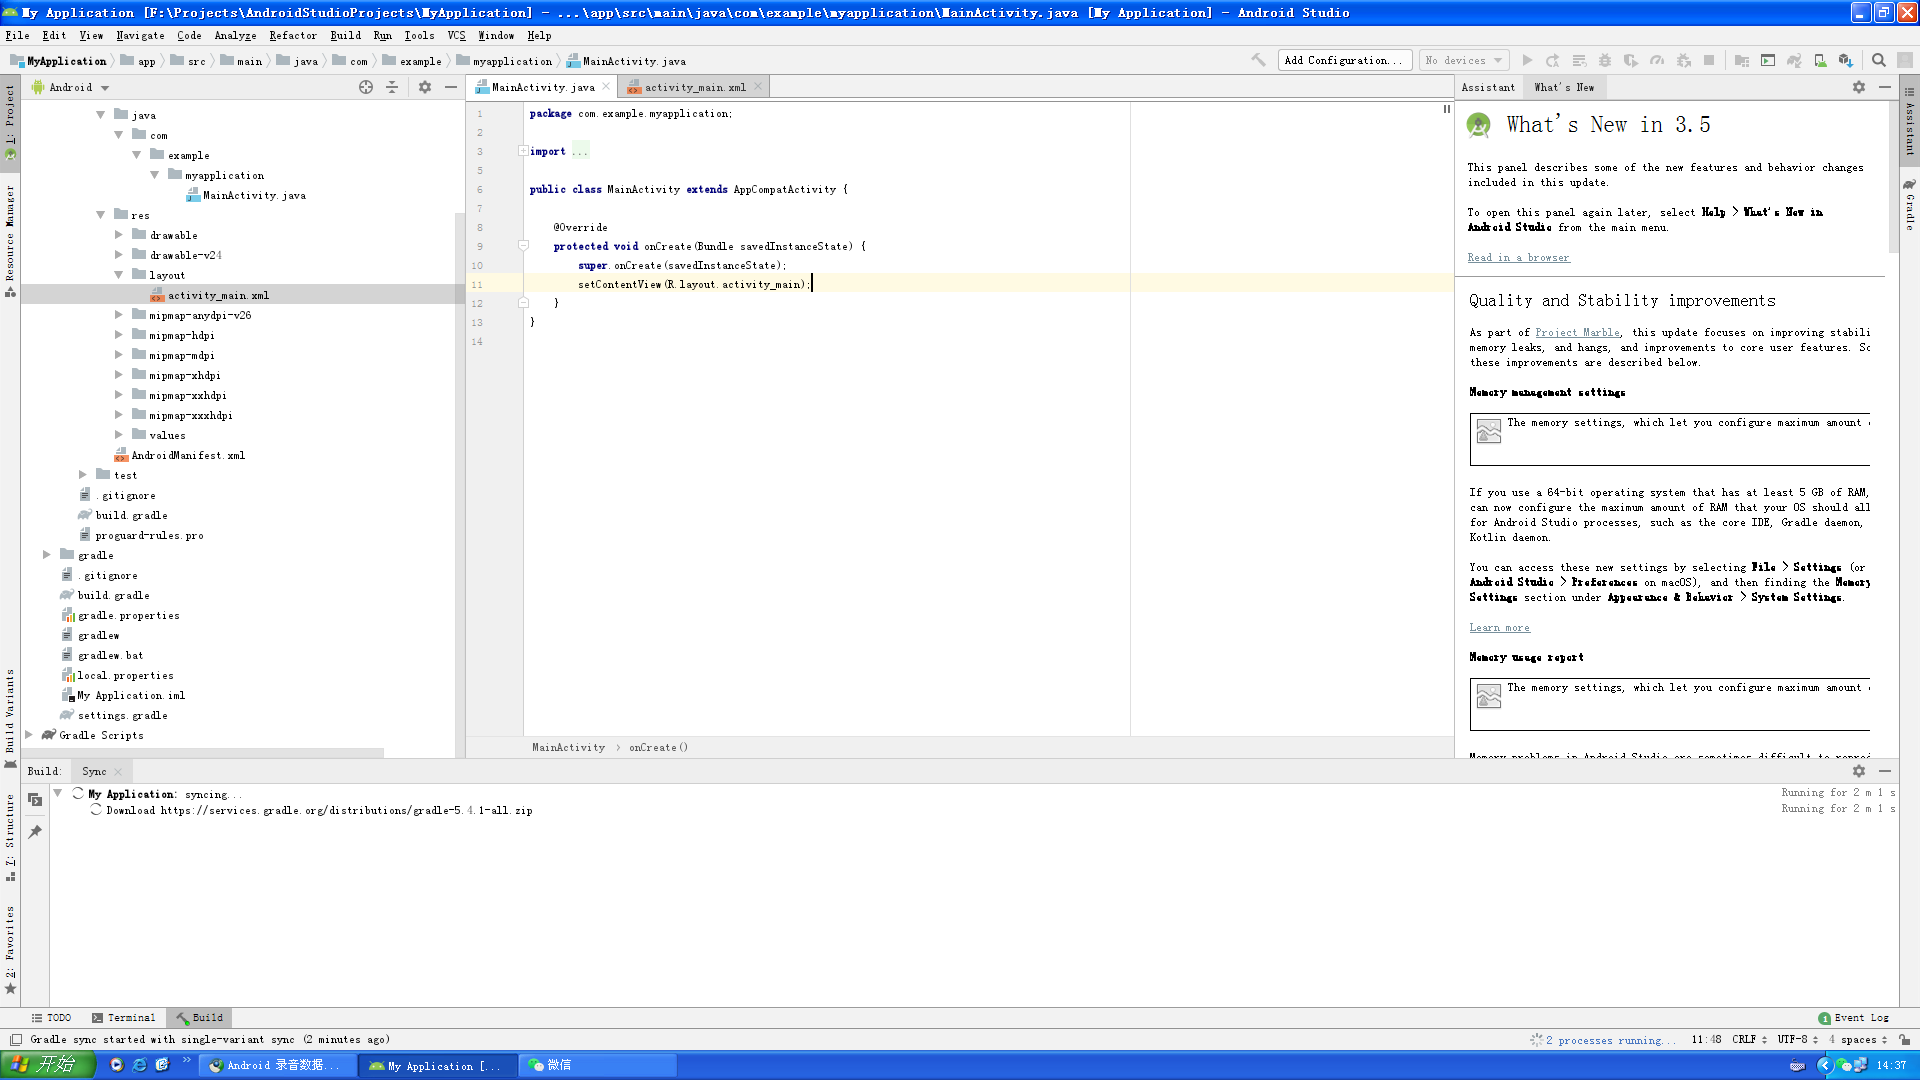Toggle the Structure side tab
The image size is (1920, 1080).
click(10, 836)
